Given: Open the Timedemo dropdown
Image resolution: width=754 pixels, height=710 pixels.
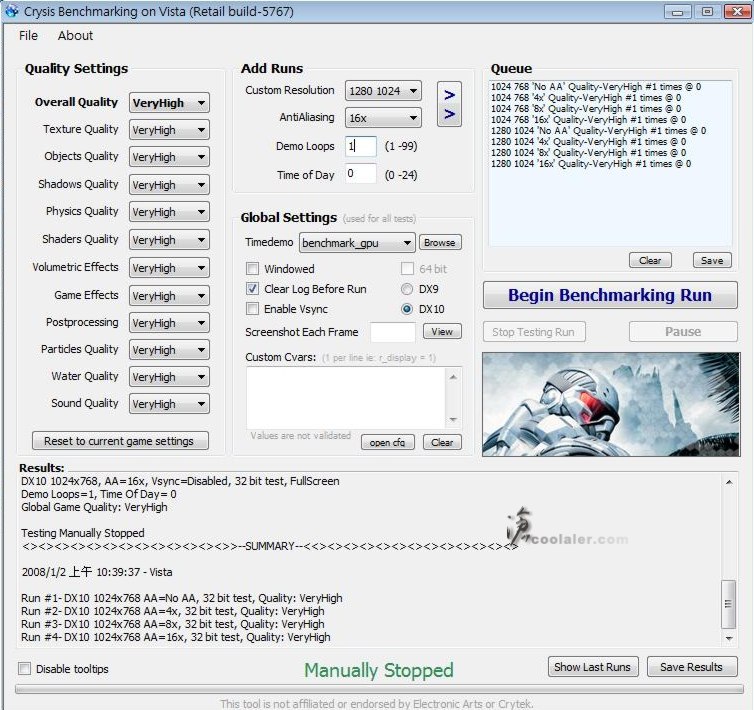Looking at the screenshot, I should tap(357, 243).
